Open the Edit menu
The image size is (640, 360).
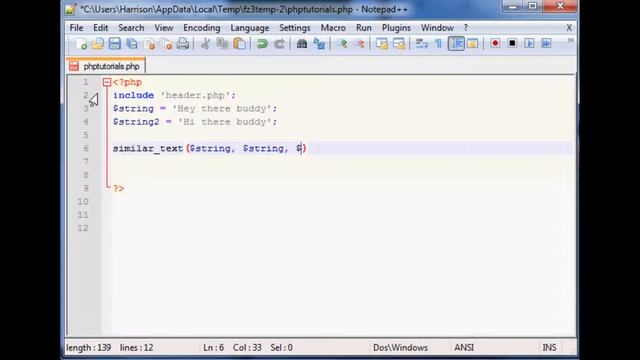pyautogui.click(x=100, y=28)
